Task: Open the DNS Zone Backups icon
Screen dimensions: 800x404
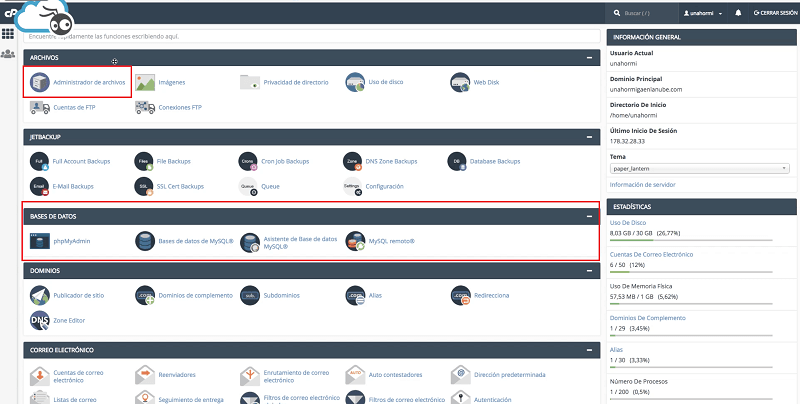Action: pyautogui.click(x=353, y=161)
